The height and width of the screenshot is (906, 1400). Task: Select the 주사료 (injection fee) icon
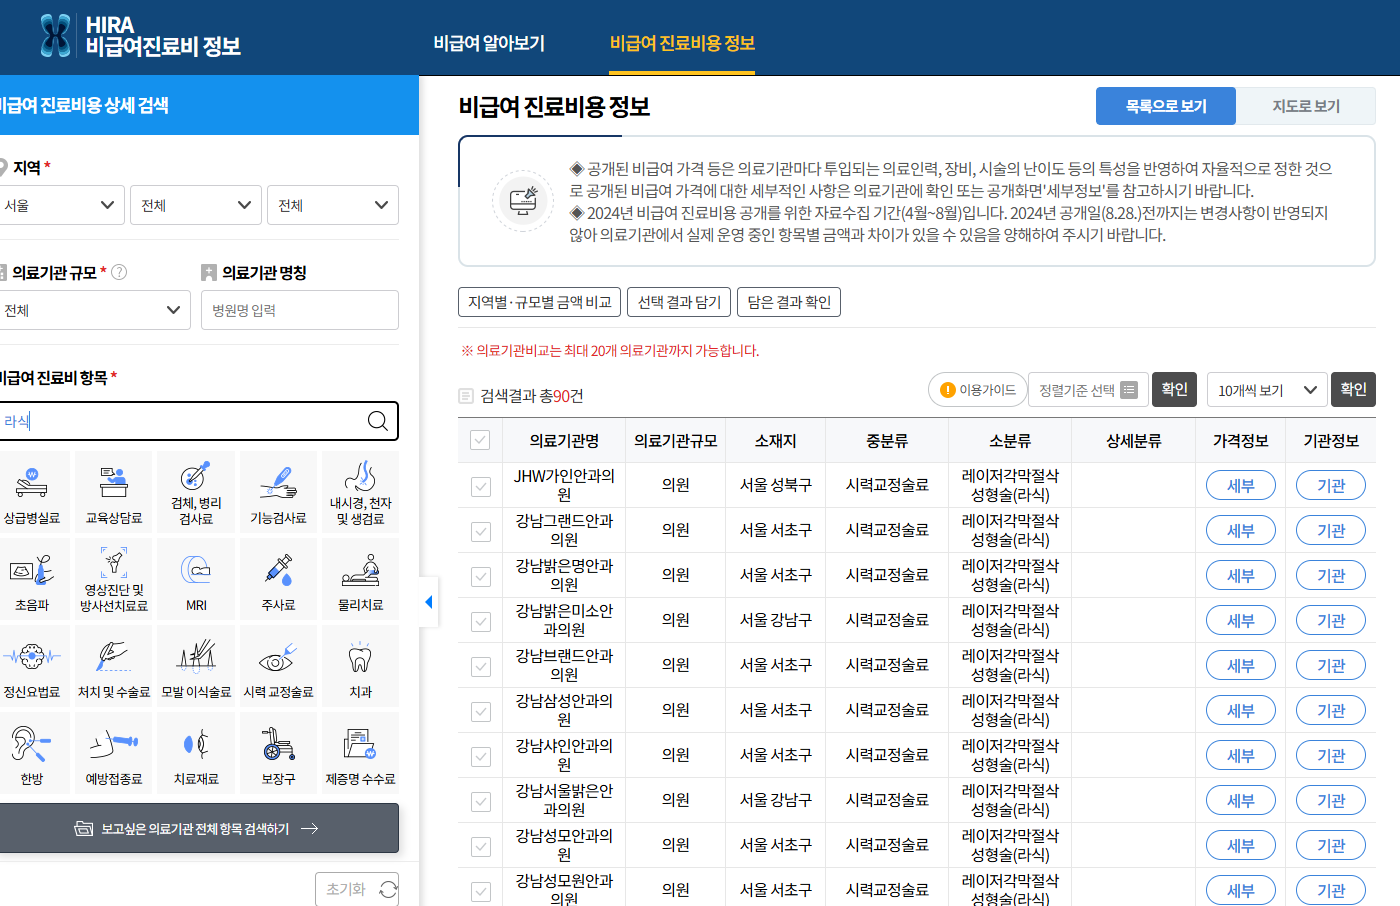pyautogui.click(x=277, y=578)
